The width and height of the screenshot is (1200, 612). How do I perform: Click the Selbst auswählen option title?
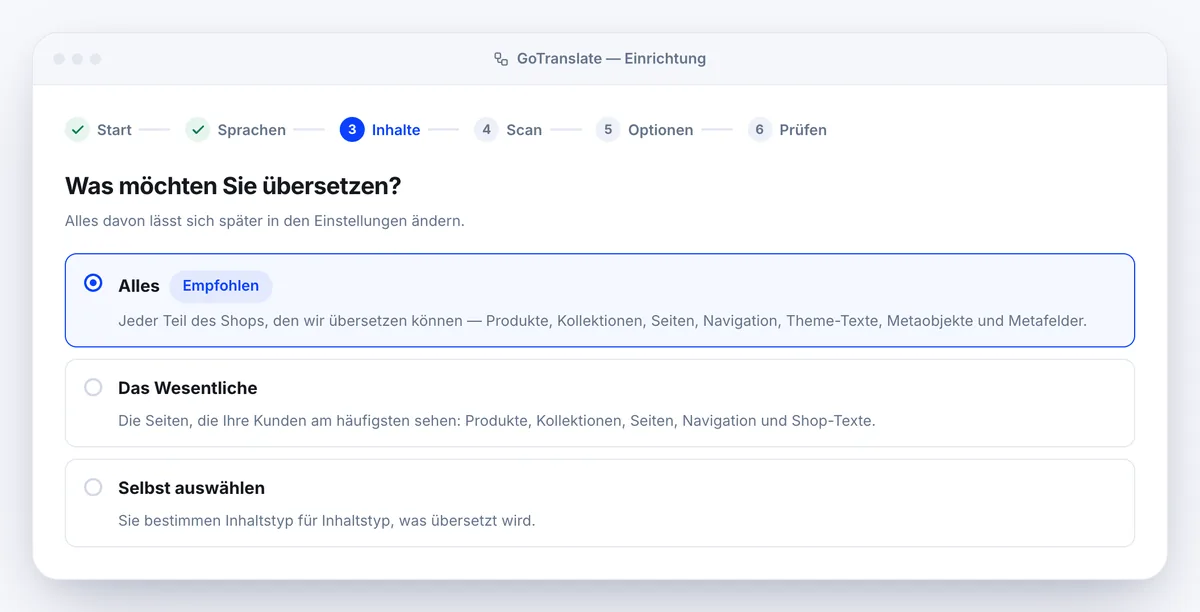(192, 488)
